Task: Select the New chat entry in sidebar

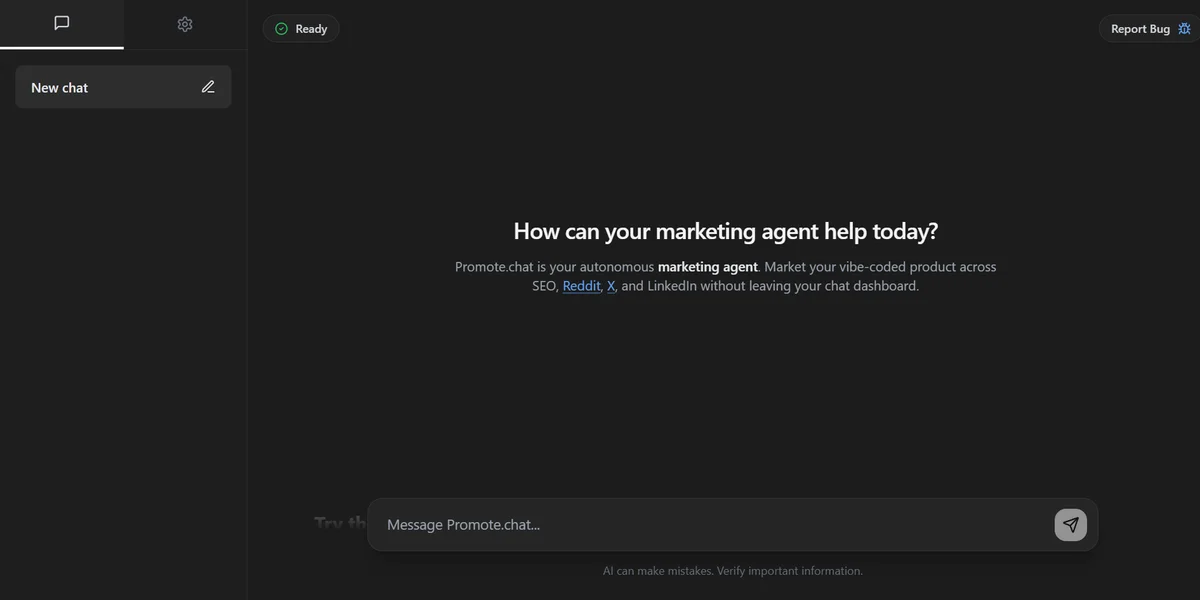Action: click(x=123, y=87)
